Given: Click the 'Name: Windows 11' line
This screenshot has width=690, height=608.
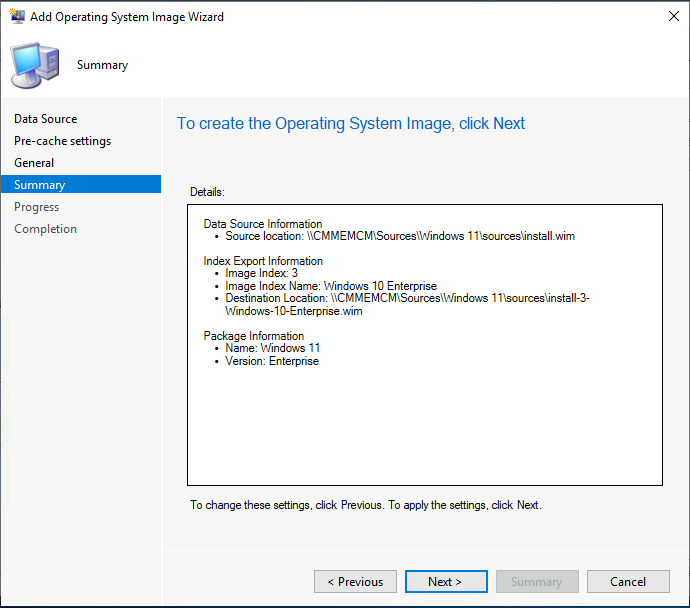Looking at the screenshot, I should pos(272,348).
